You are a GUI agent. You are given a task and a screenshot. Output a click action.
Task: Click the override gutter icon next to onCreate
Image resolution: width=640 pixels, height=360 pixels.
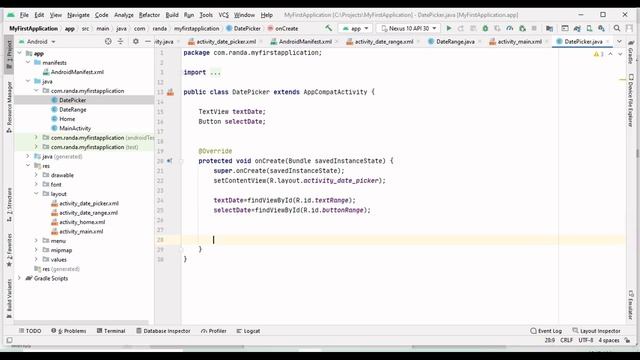pyautogui.click(x=169, y=161)
